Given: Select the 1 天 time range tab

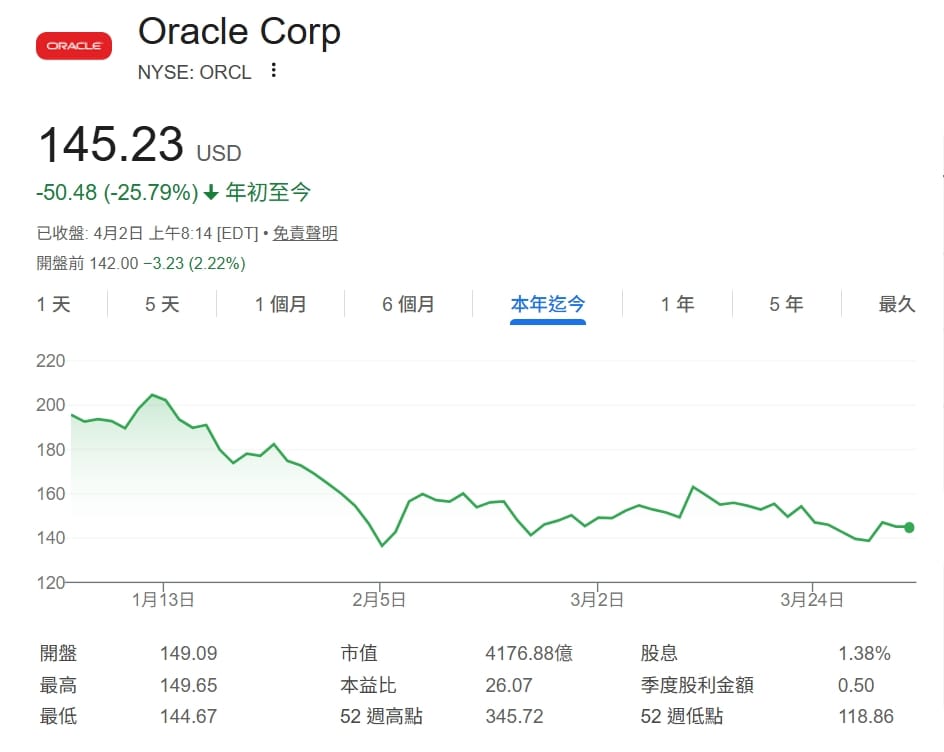Looking at the screenshot, I should (54, 304).
